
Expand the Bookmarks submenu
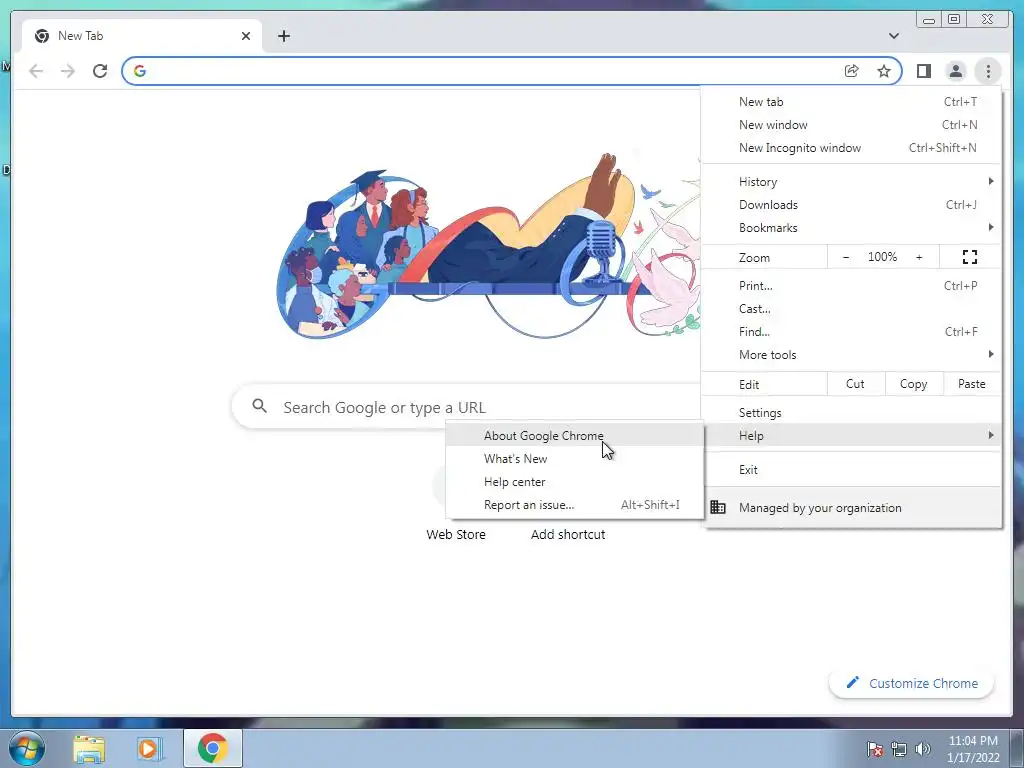point(852,227)
